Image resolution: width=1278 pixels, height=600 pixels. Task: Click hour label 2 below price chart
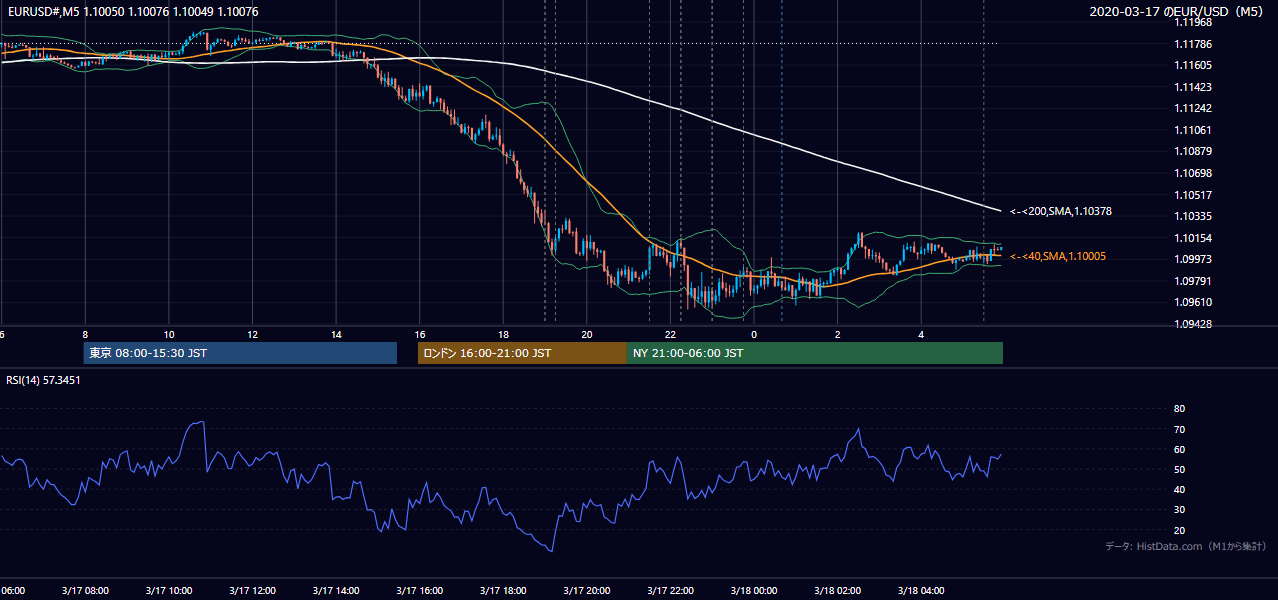click(x=838, y=334)
